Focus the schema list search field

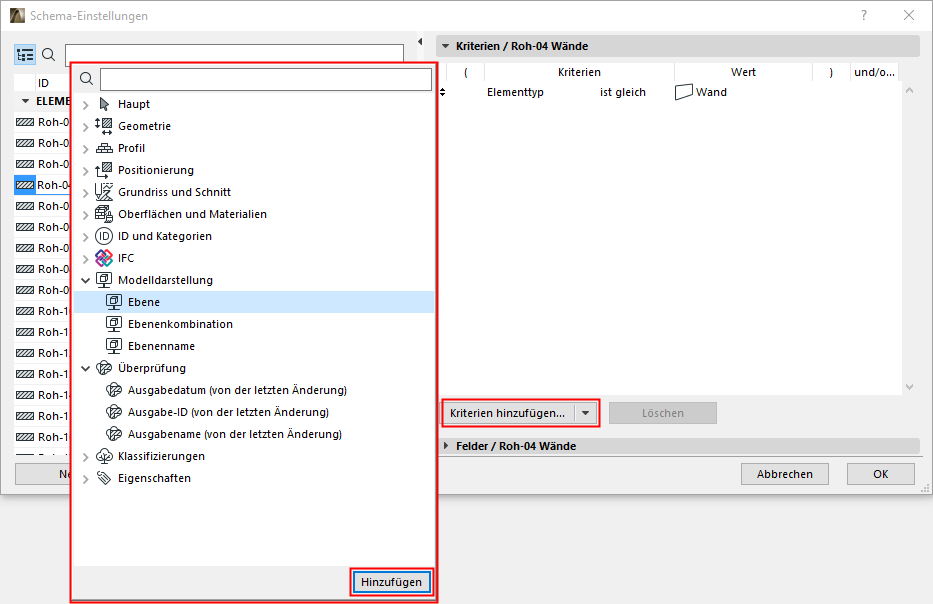tap(234, 53)
